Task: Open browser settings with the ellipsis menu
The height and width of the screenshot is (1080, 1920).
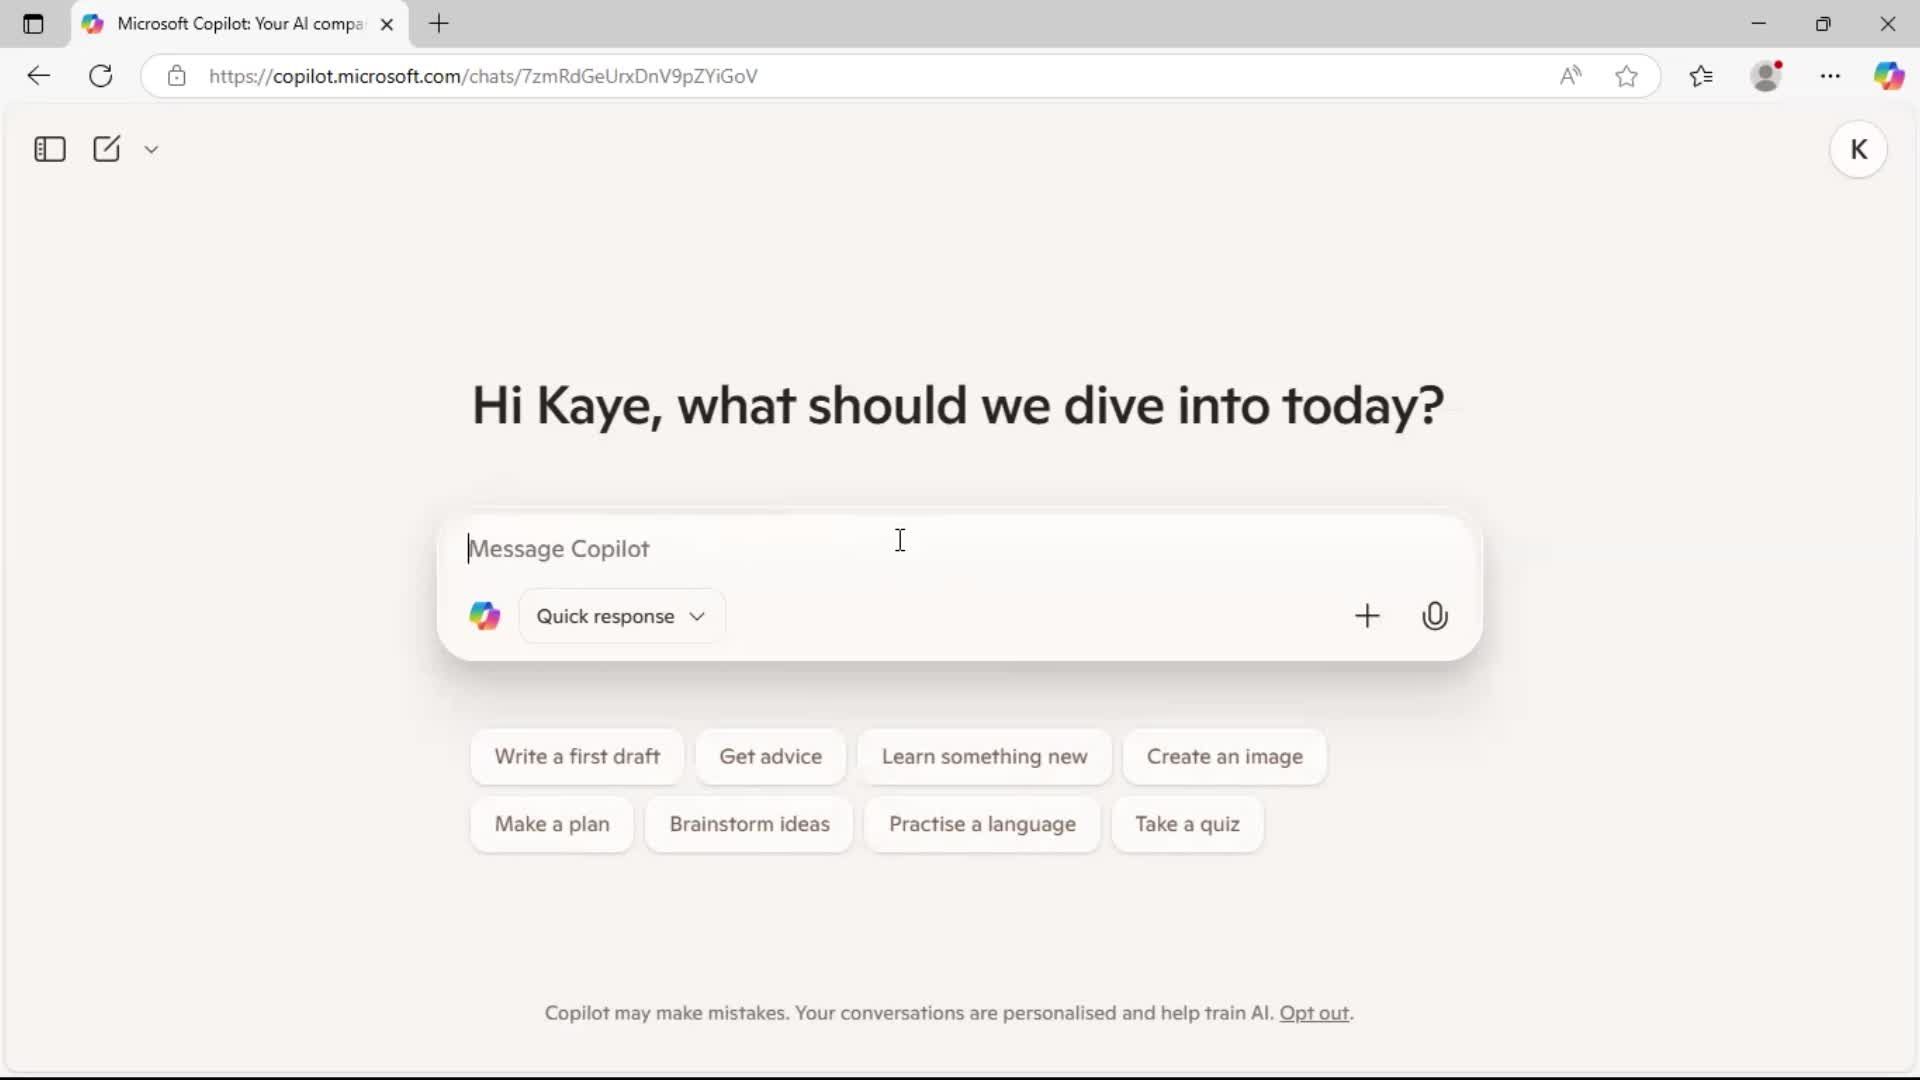Action: pos(1831,75)
